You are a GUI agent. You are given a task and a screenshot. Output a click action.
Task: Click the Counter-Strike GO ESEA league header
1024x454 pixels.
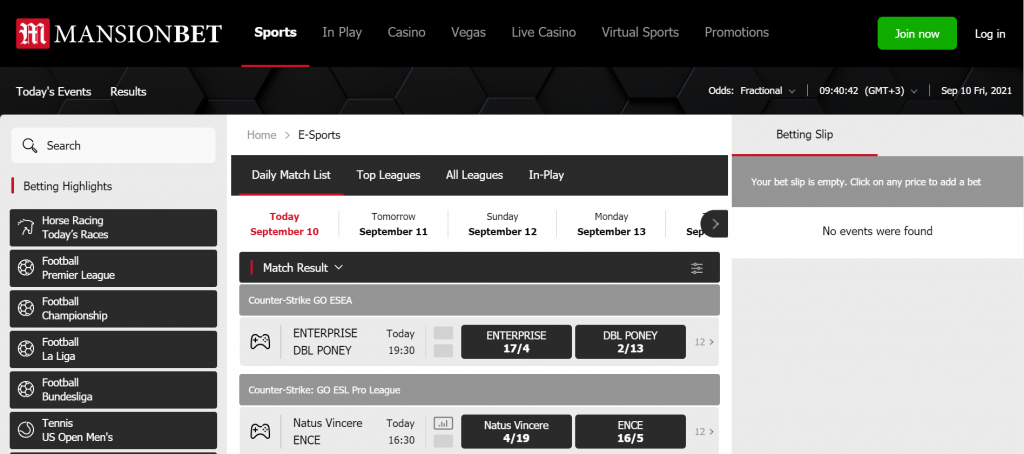tap(479, 300)
